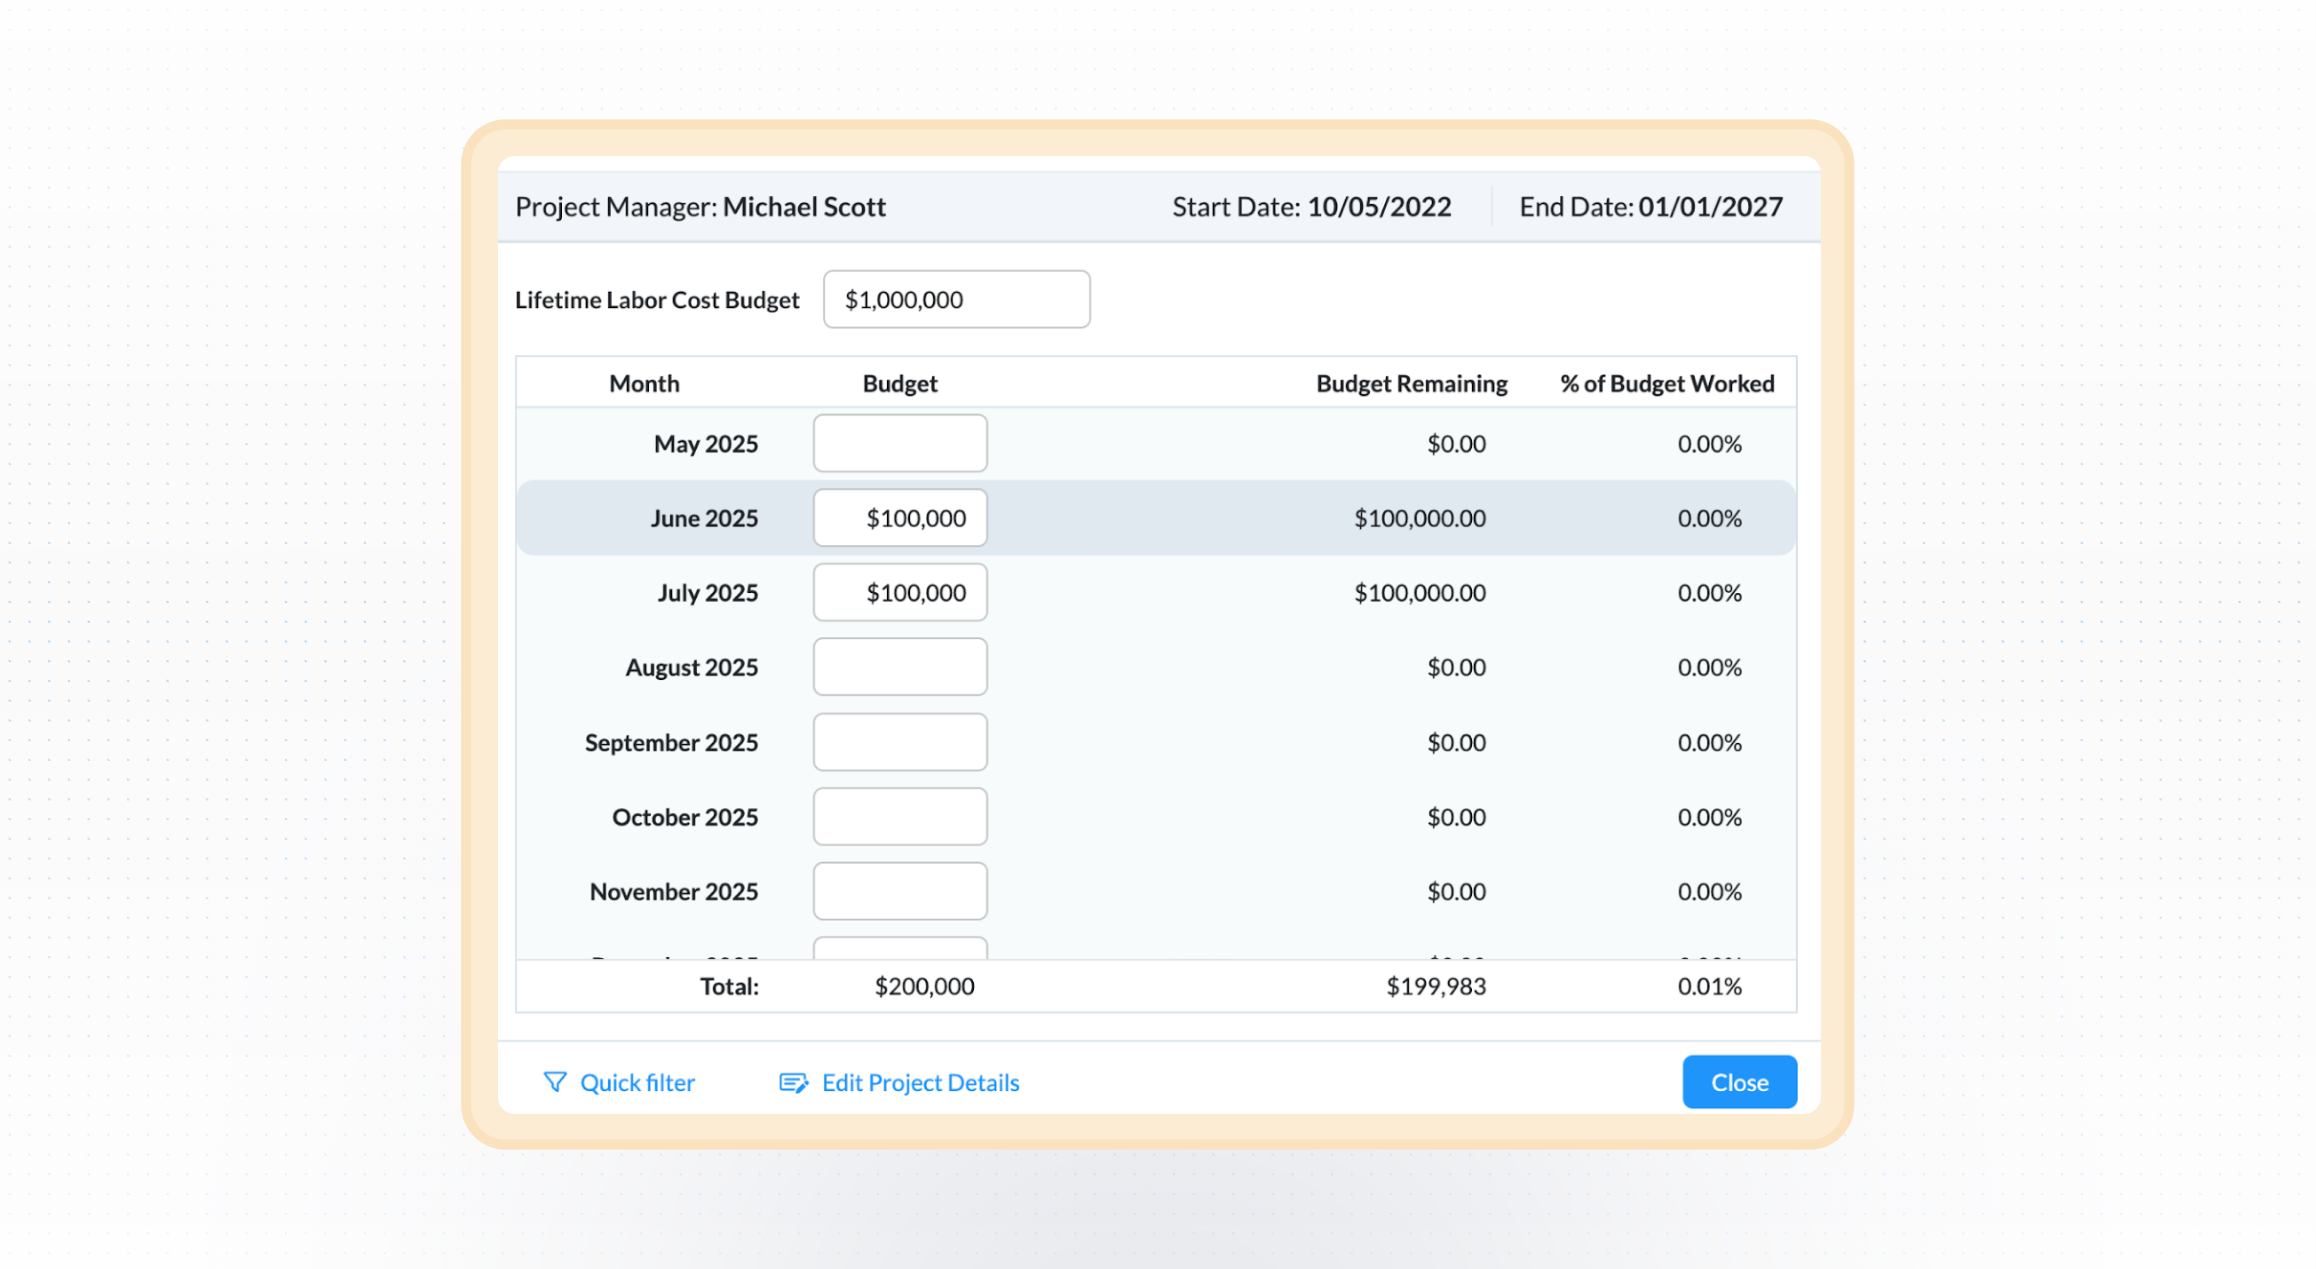This screenshot has width=2316, height=1269.
Task: Click the Quick filter funnel icon
Action: 555,1082
